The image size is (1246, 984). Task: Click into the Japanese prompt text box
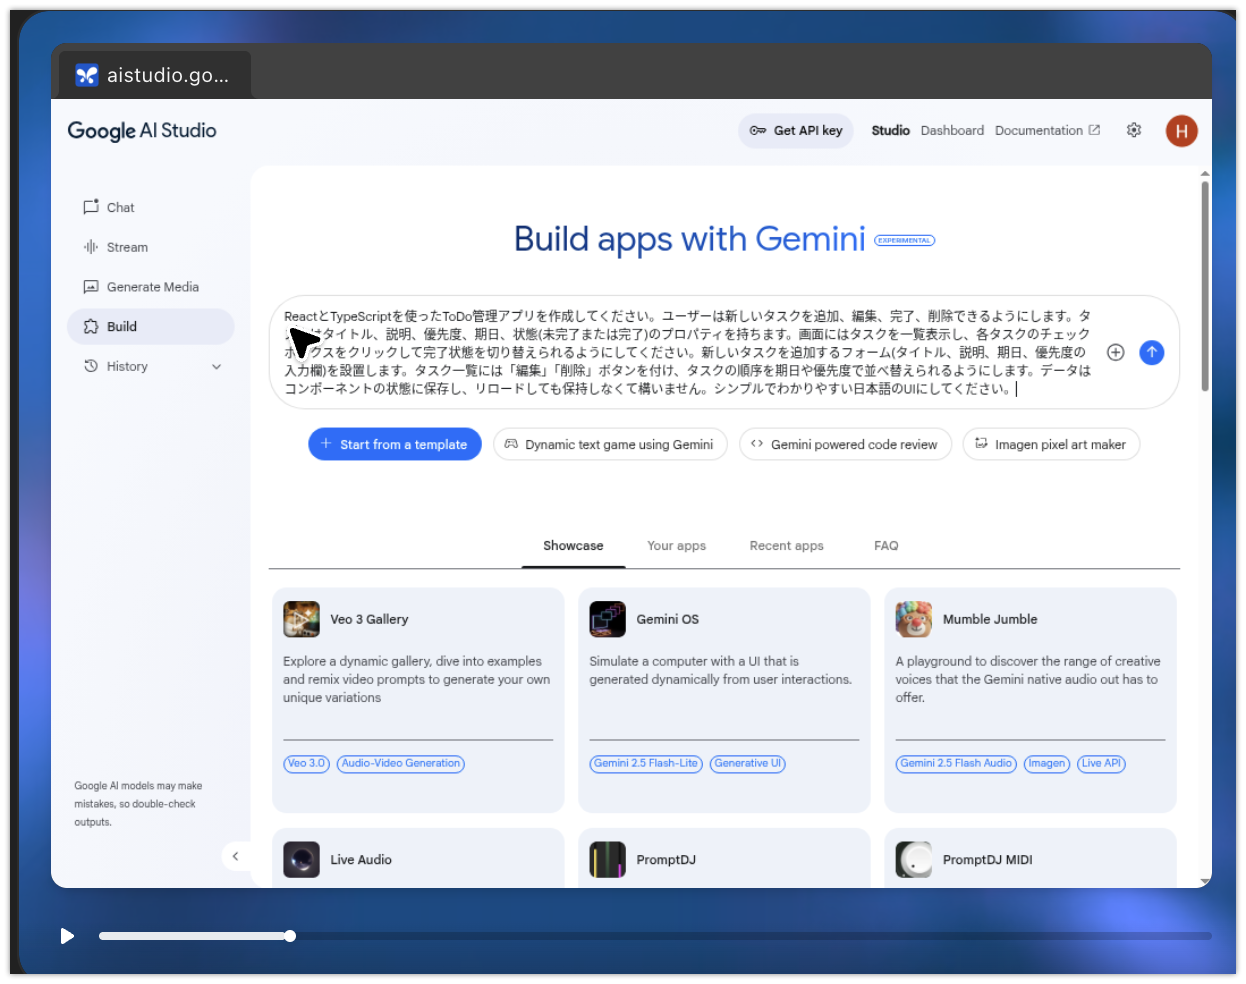click(688, 352)
